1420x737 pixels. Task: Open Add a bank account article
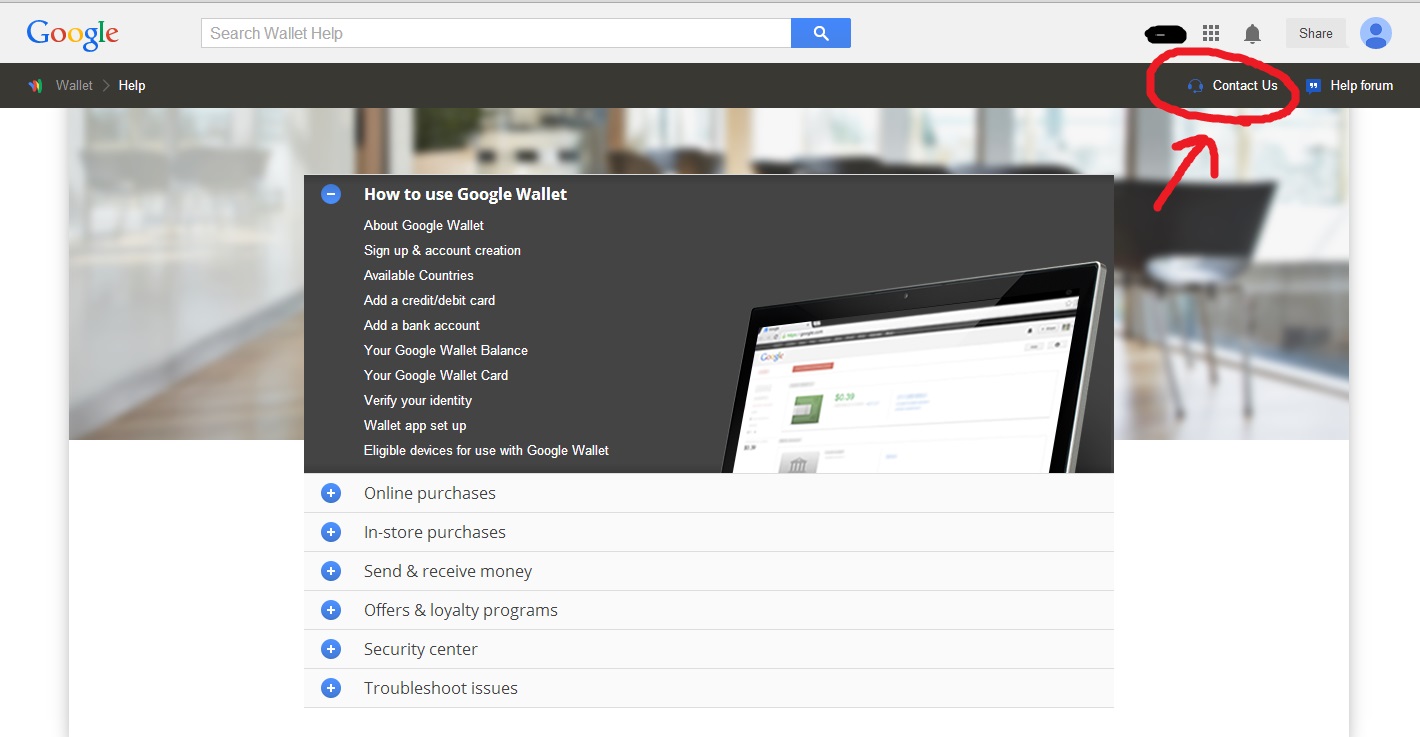coord(422,325)
